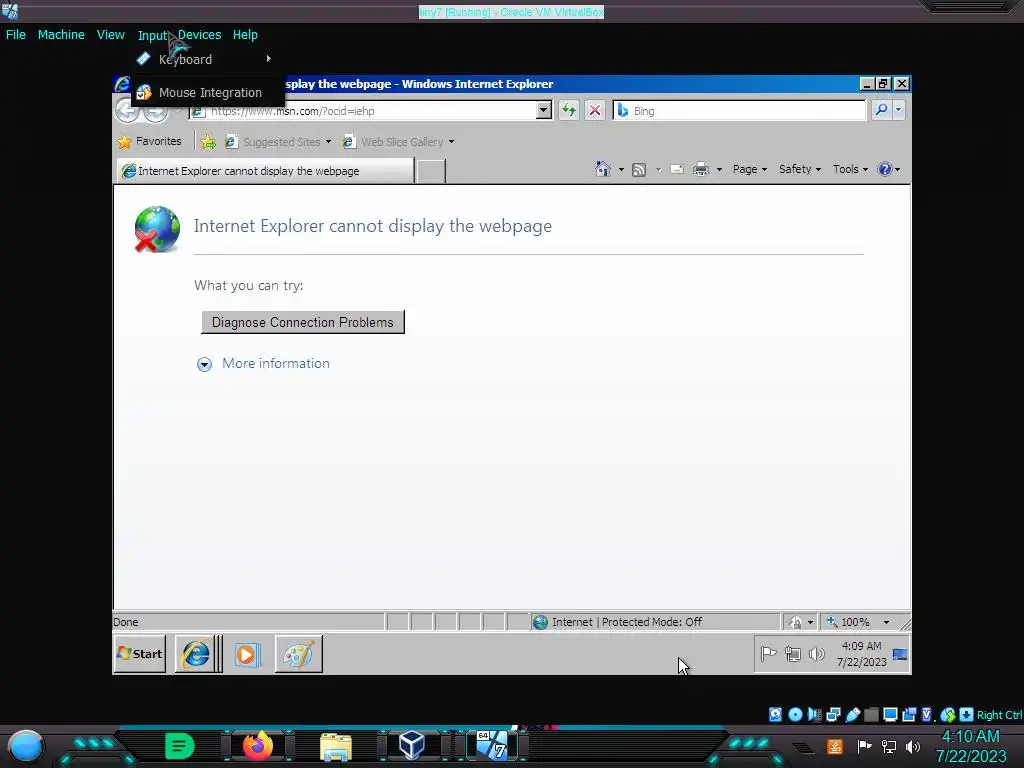Viewport: 1024px width, 768px height.
Task: Open a new blank tab
Action: click(430, 171)
